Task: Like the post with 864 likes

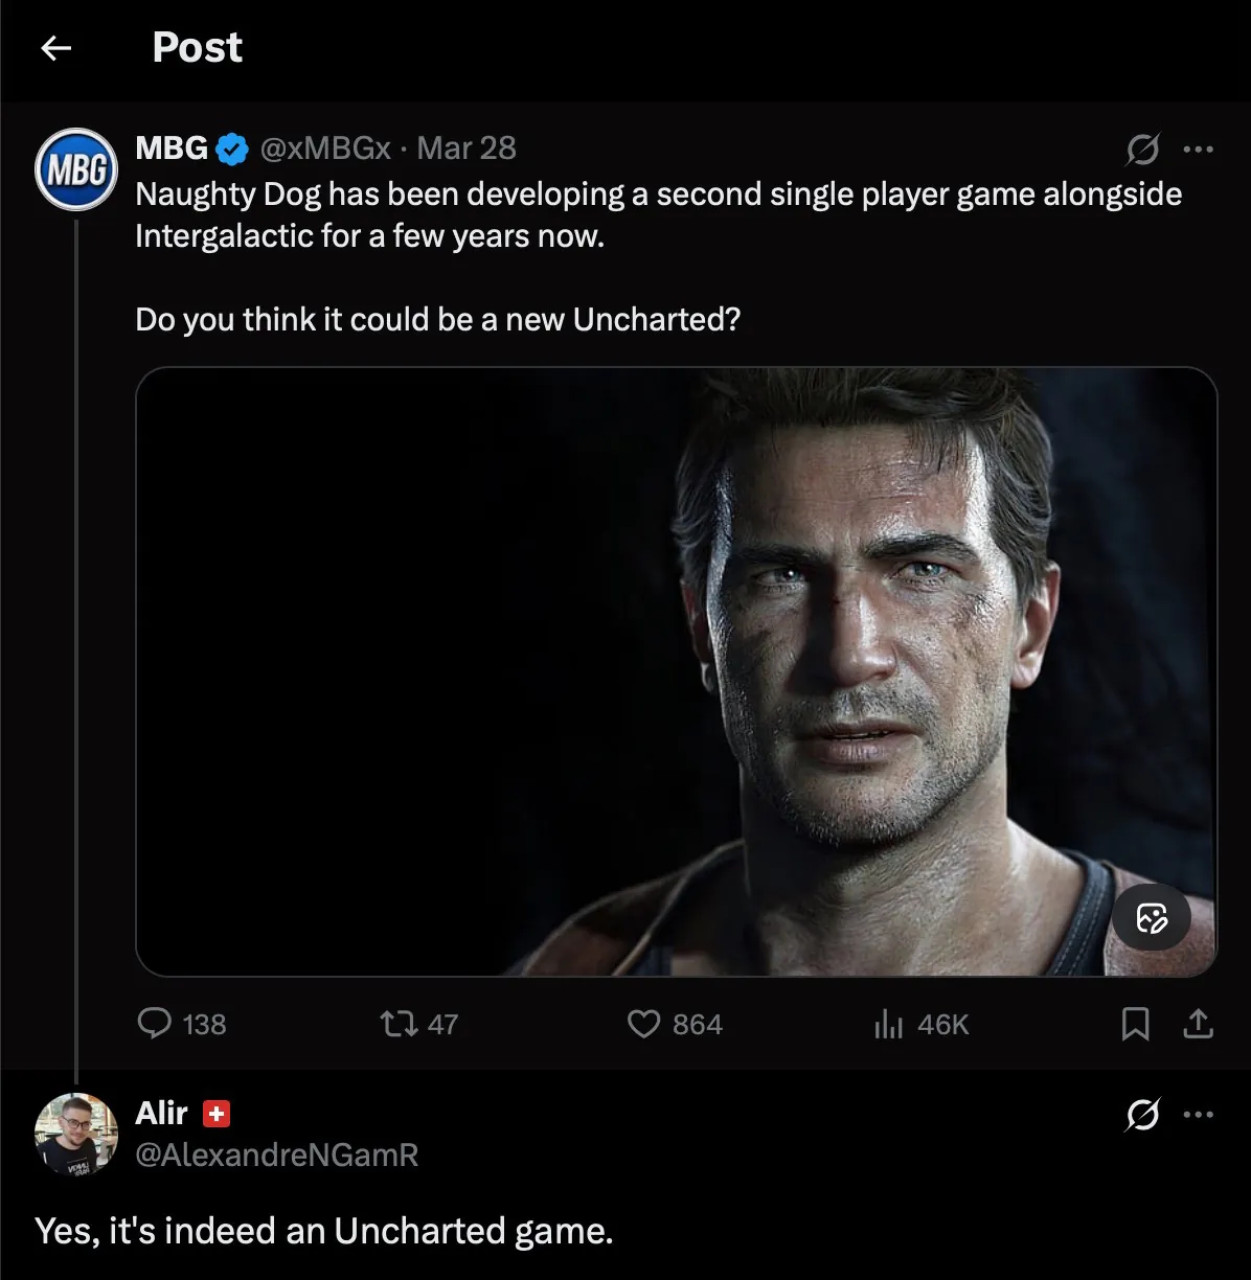Action: point(643,1023)
